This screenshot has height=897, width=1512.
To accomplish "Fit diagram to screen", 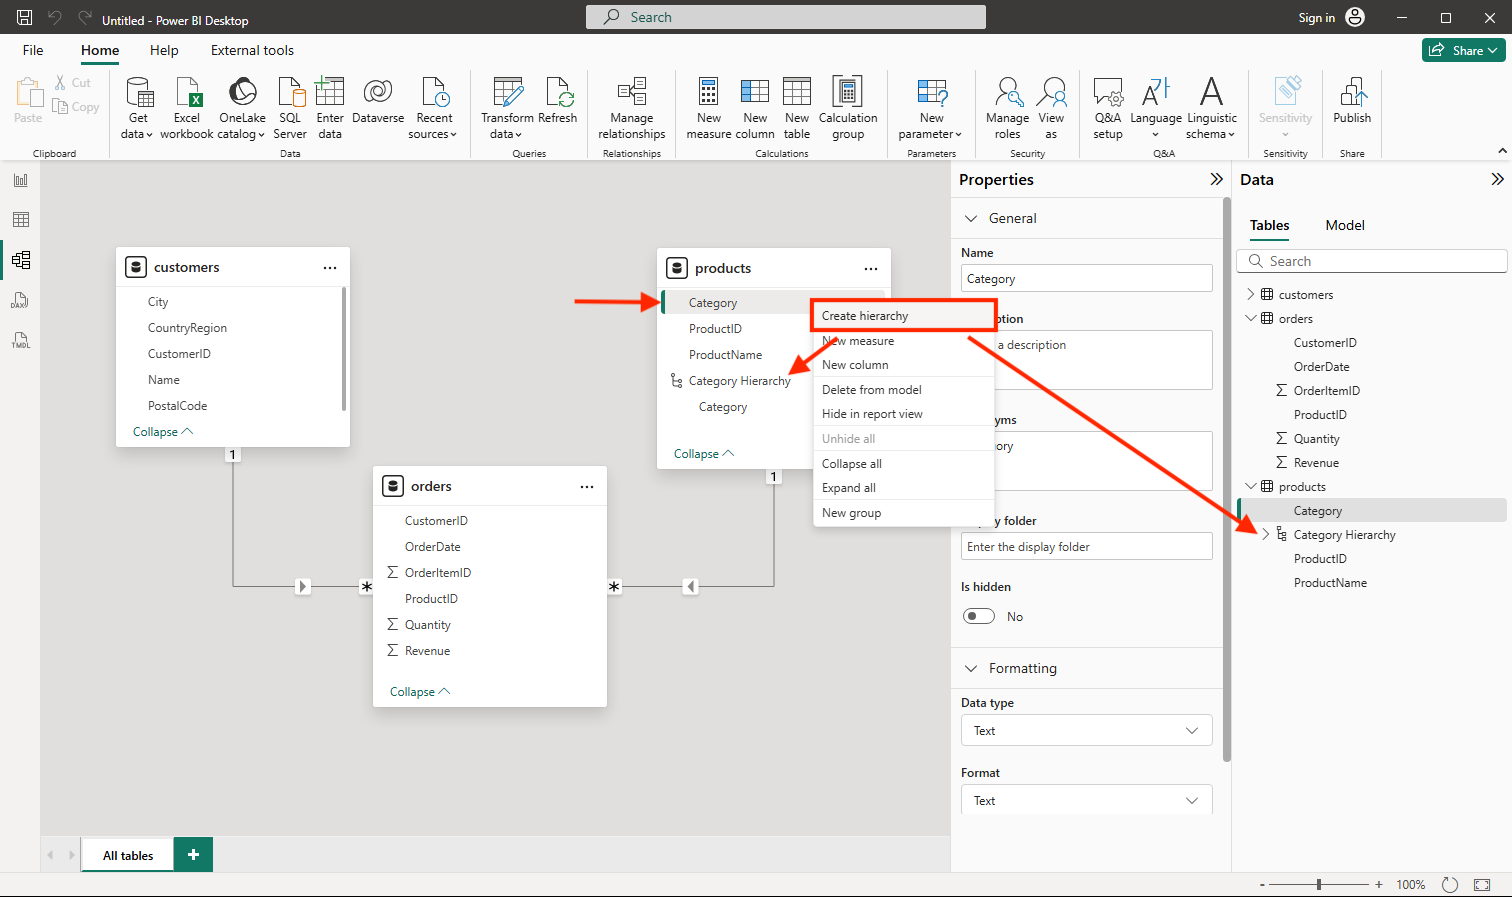I will tap(1482, 884).
